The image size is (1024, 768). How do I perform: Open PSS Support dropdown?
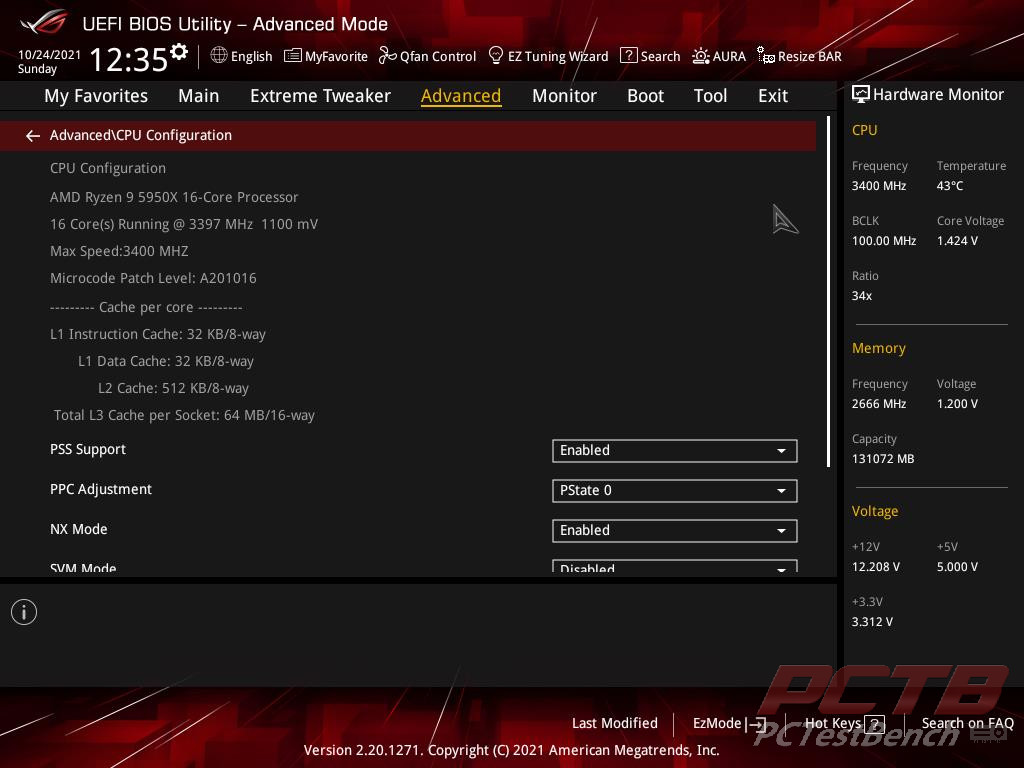pos(675,451)
